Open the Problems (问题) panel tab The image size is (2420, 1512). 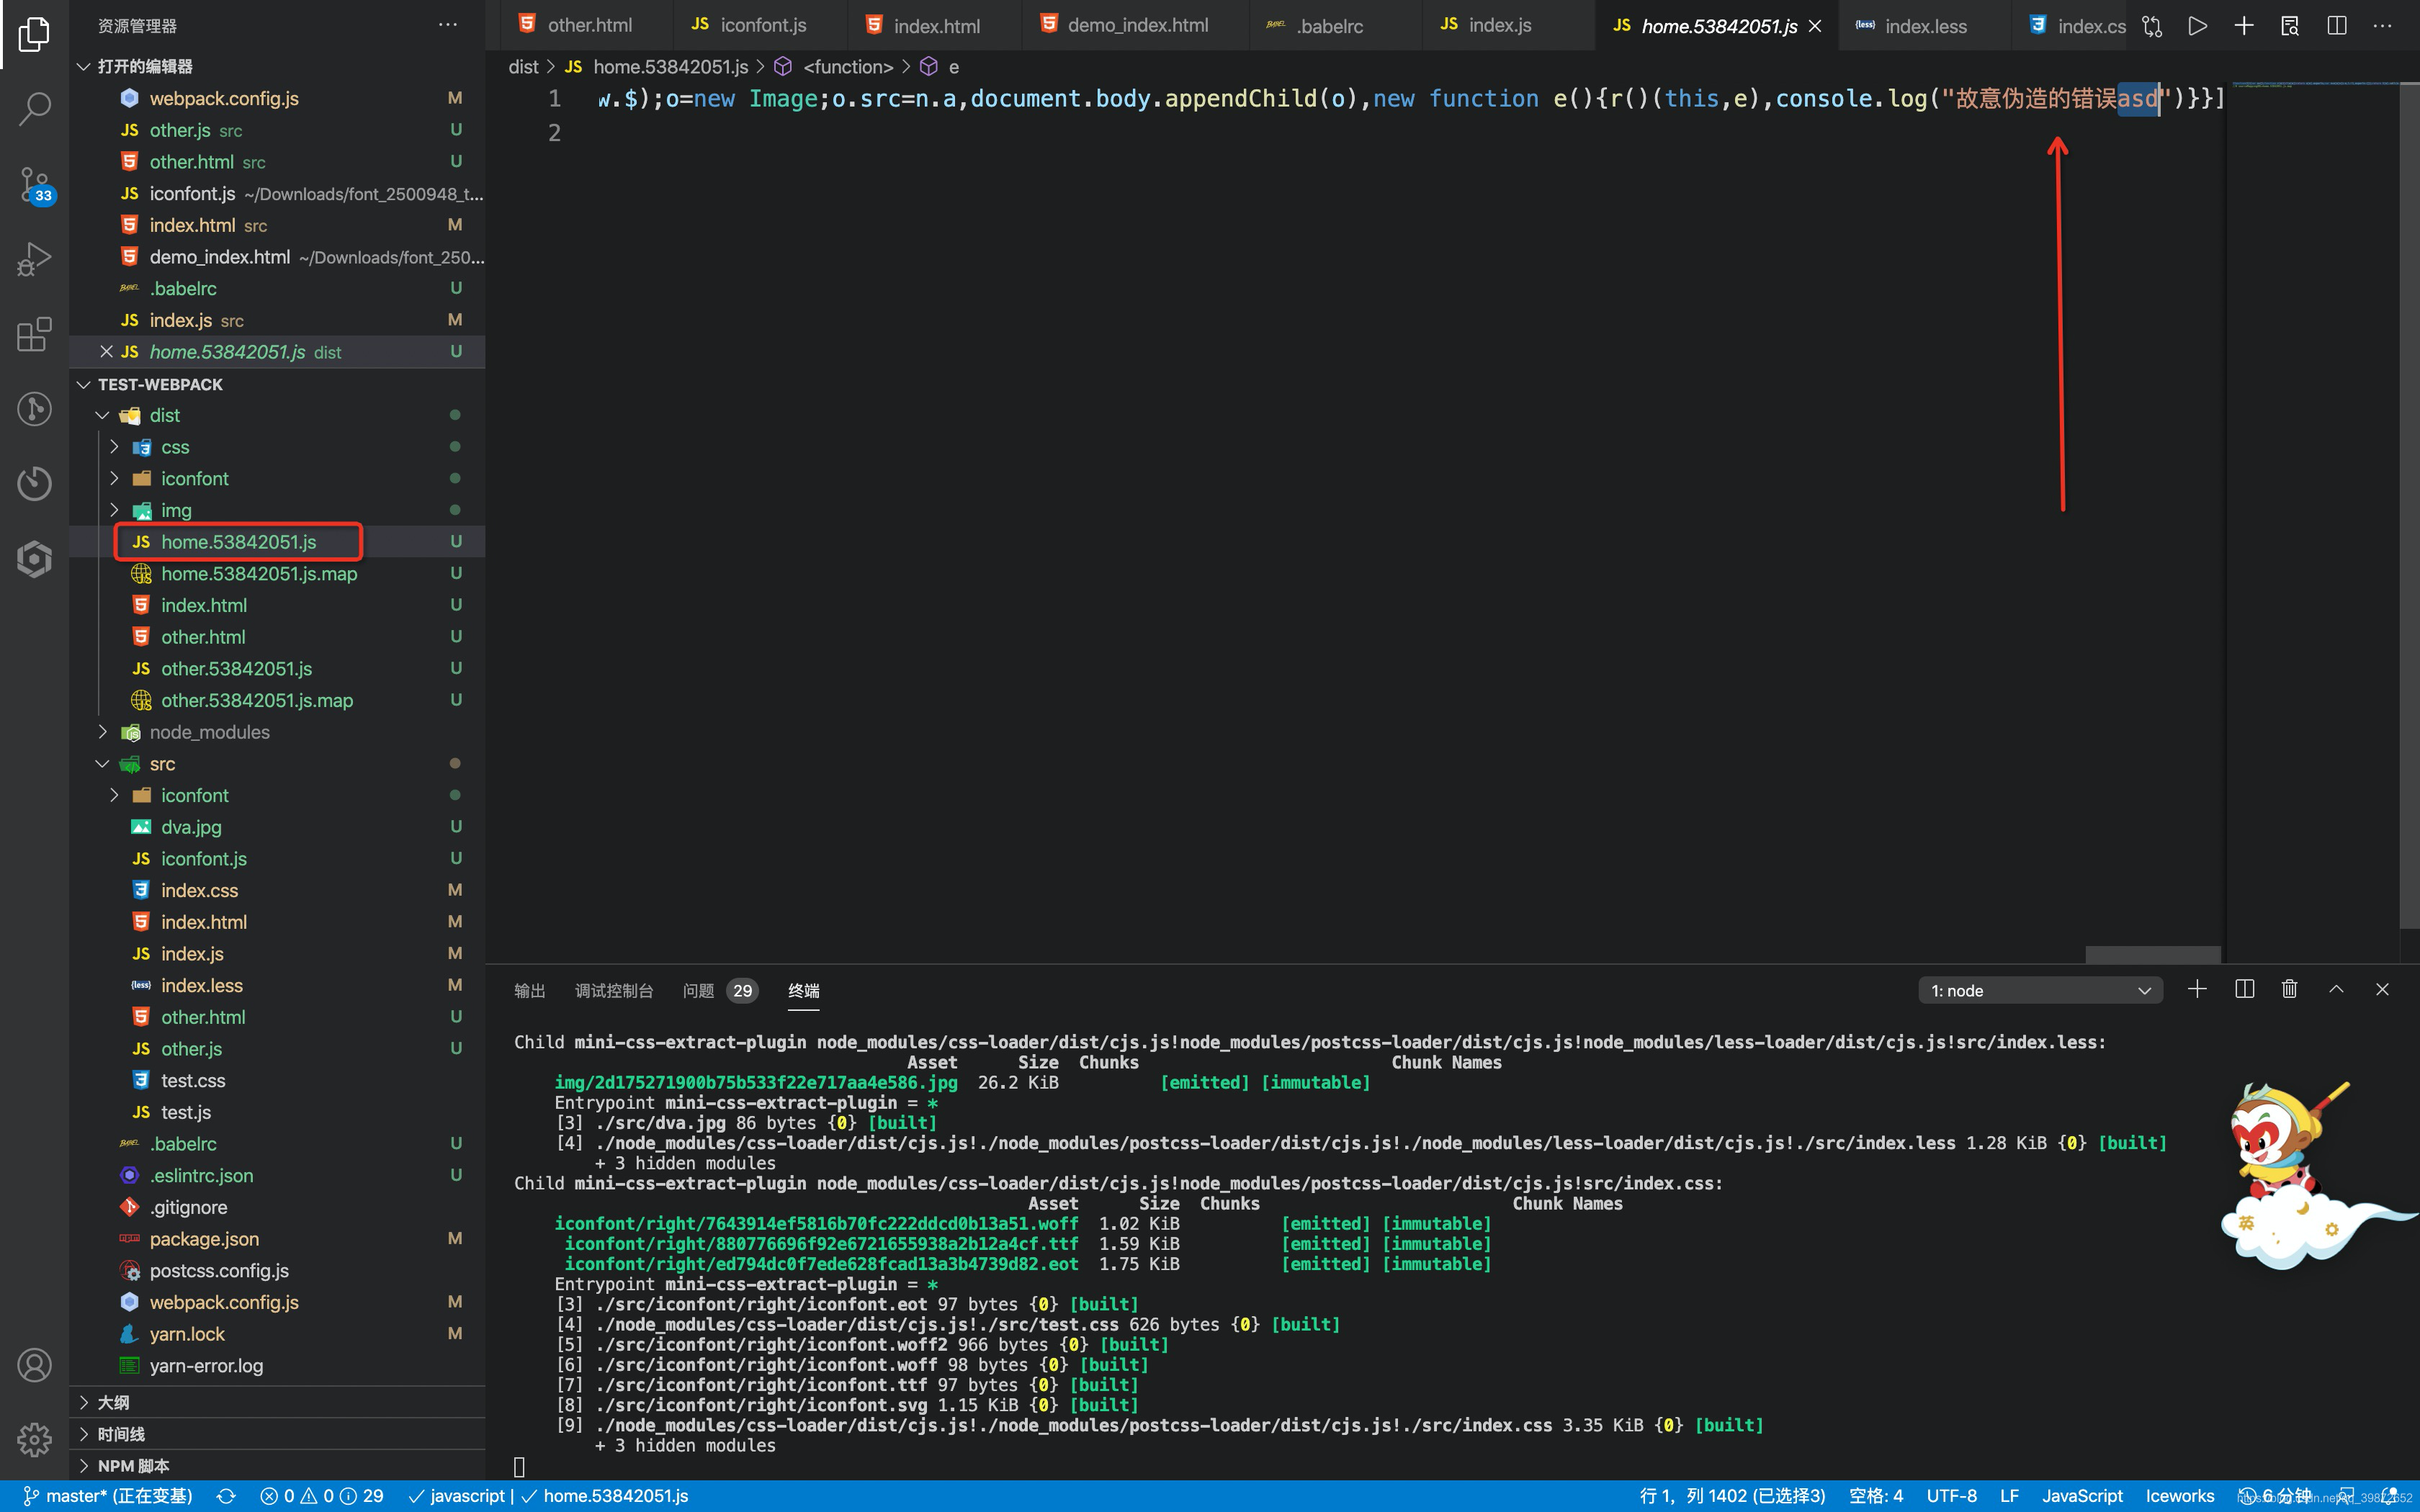tap(719, 990)
